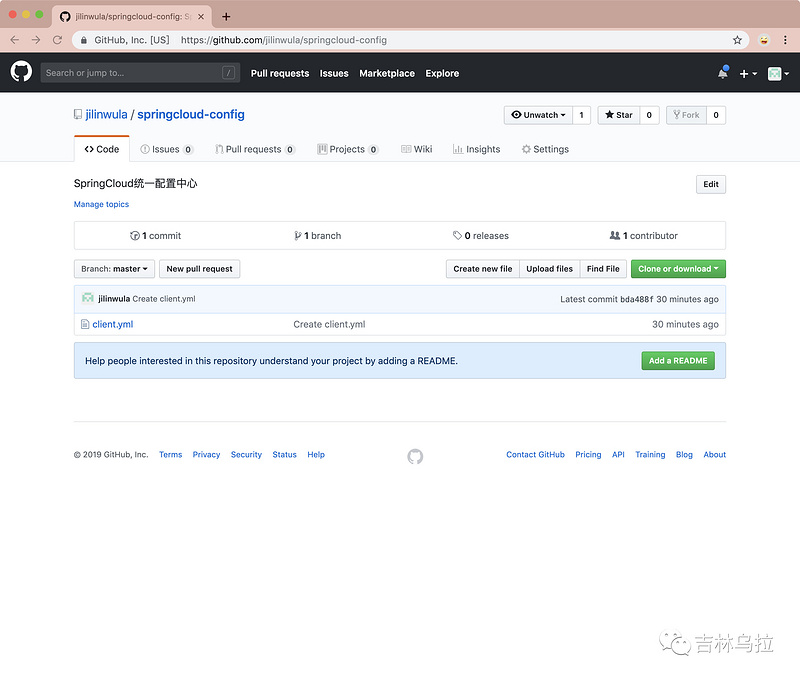Open the notifications bell

pos(722,73)
